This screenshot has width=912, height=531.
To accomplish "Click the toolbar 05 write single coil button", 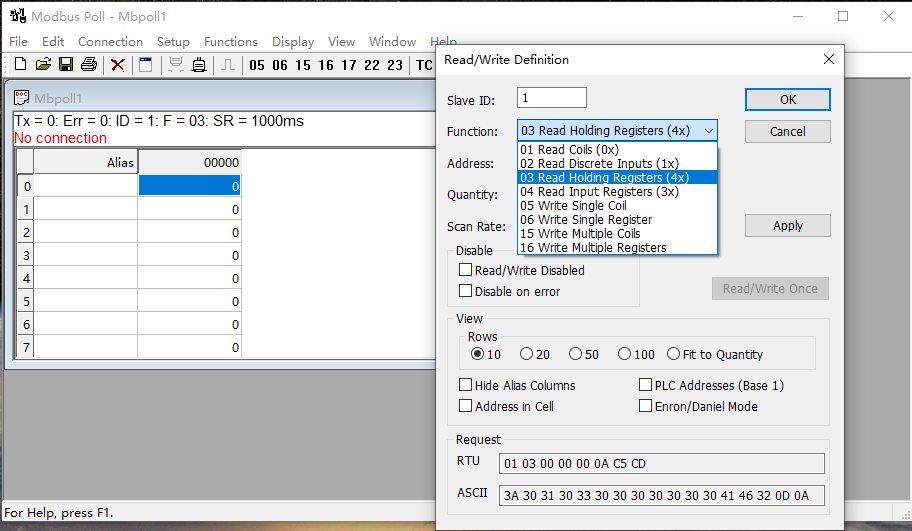I will coord(257,65).
